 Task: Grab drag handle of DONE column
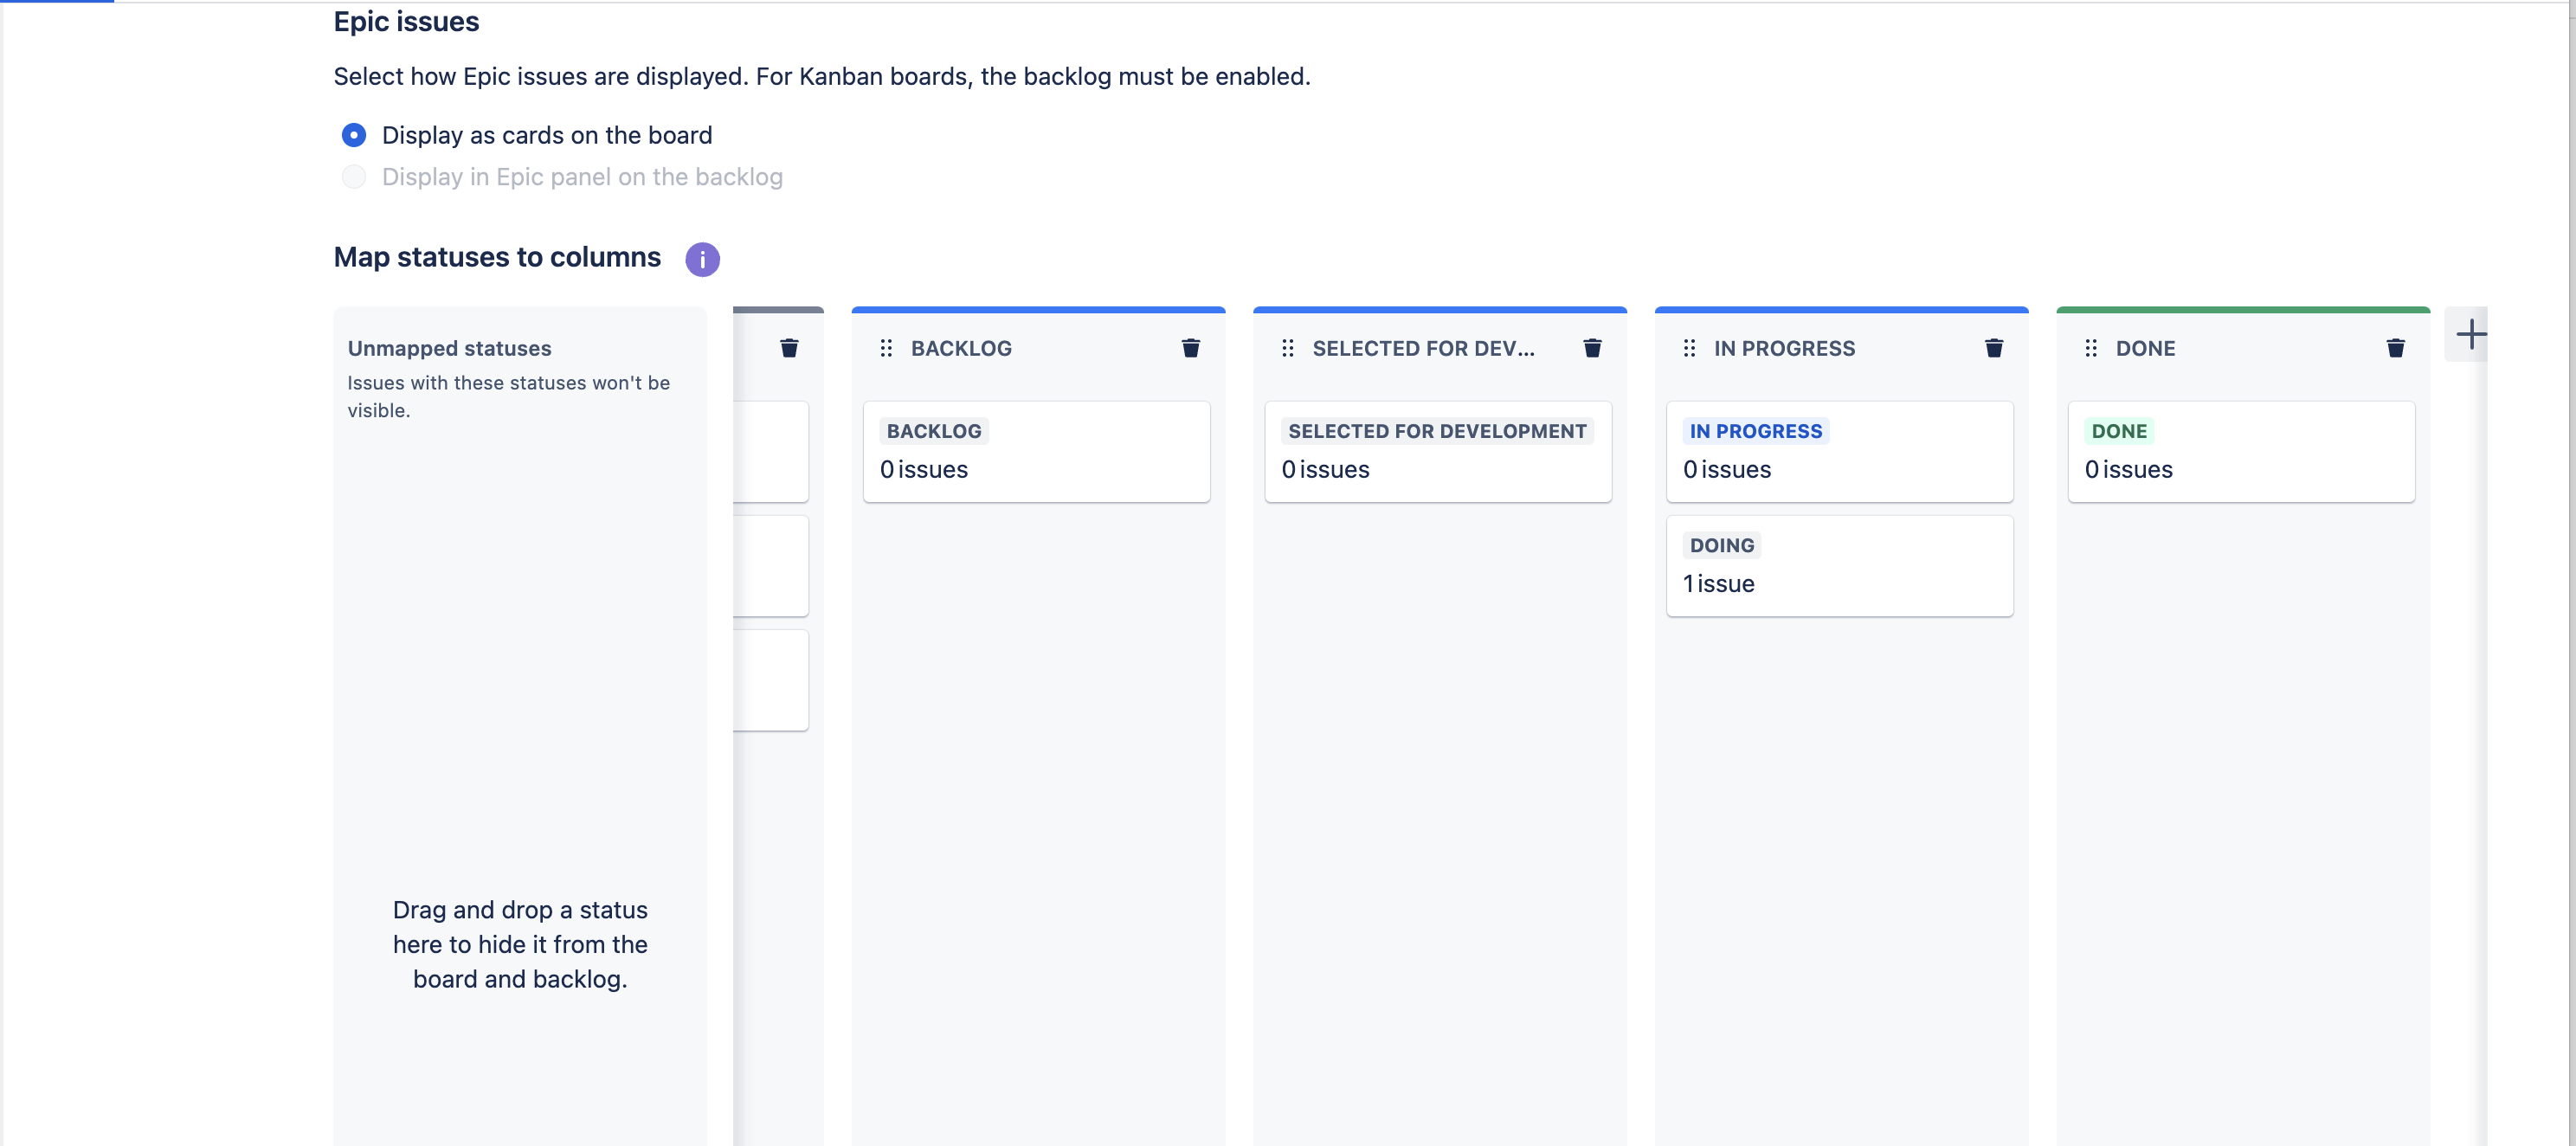coord(2091,348)
